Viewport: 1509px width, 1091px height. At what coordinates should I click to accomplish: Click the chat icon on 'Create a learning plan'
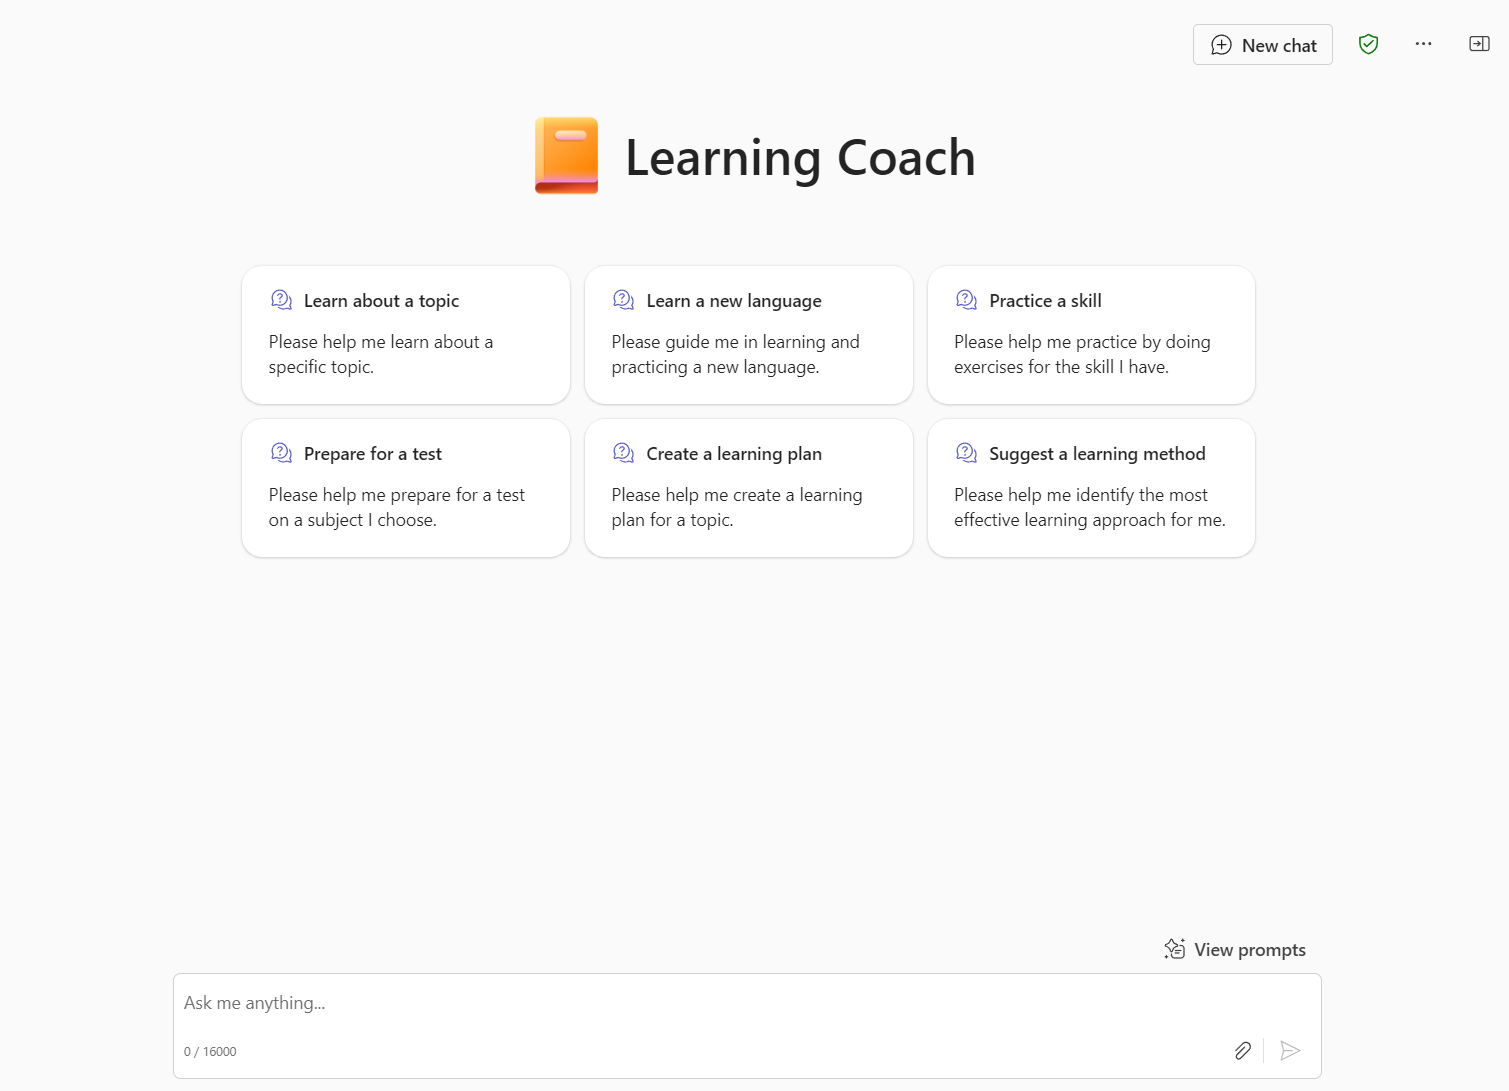[623, 453]
